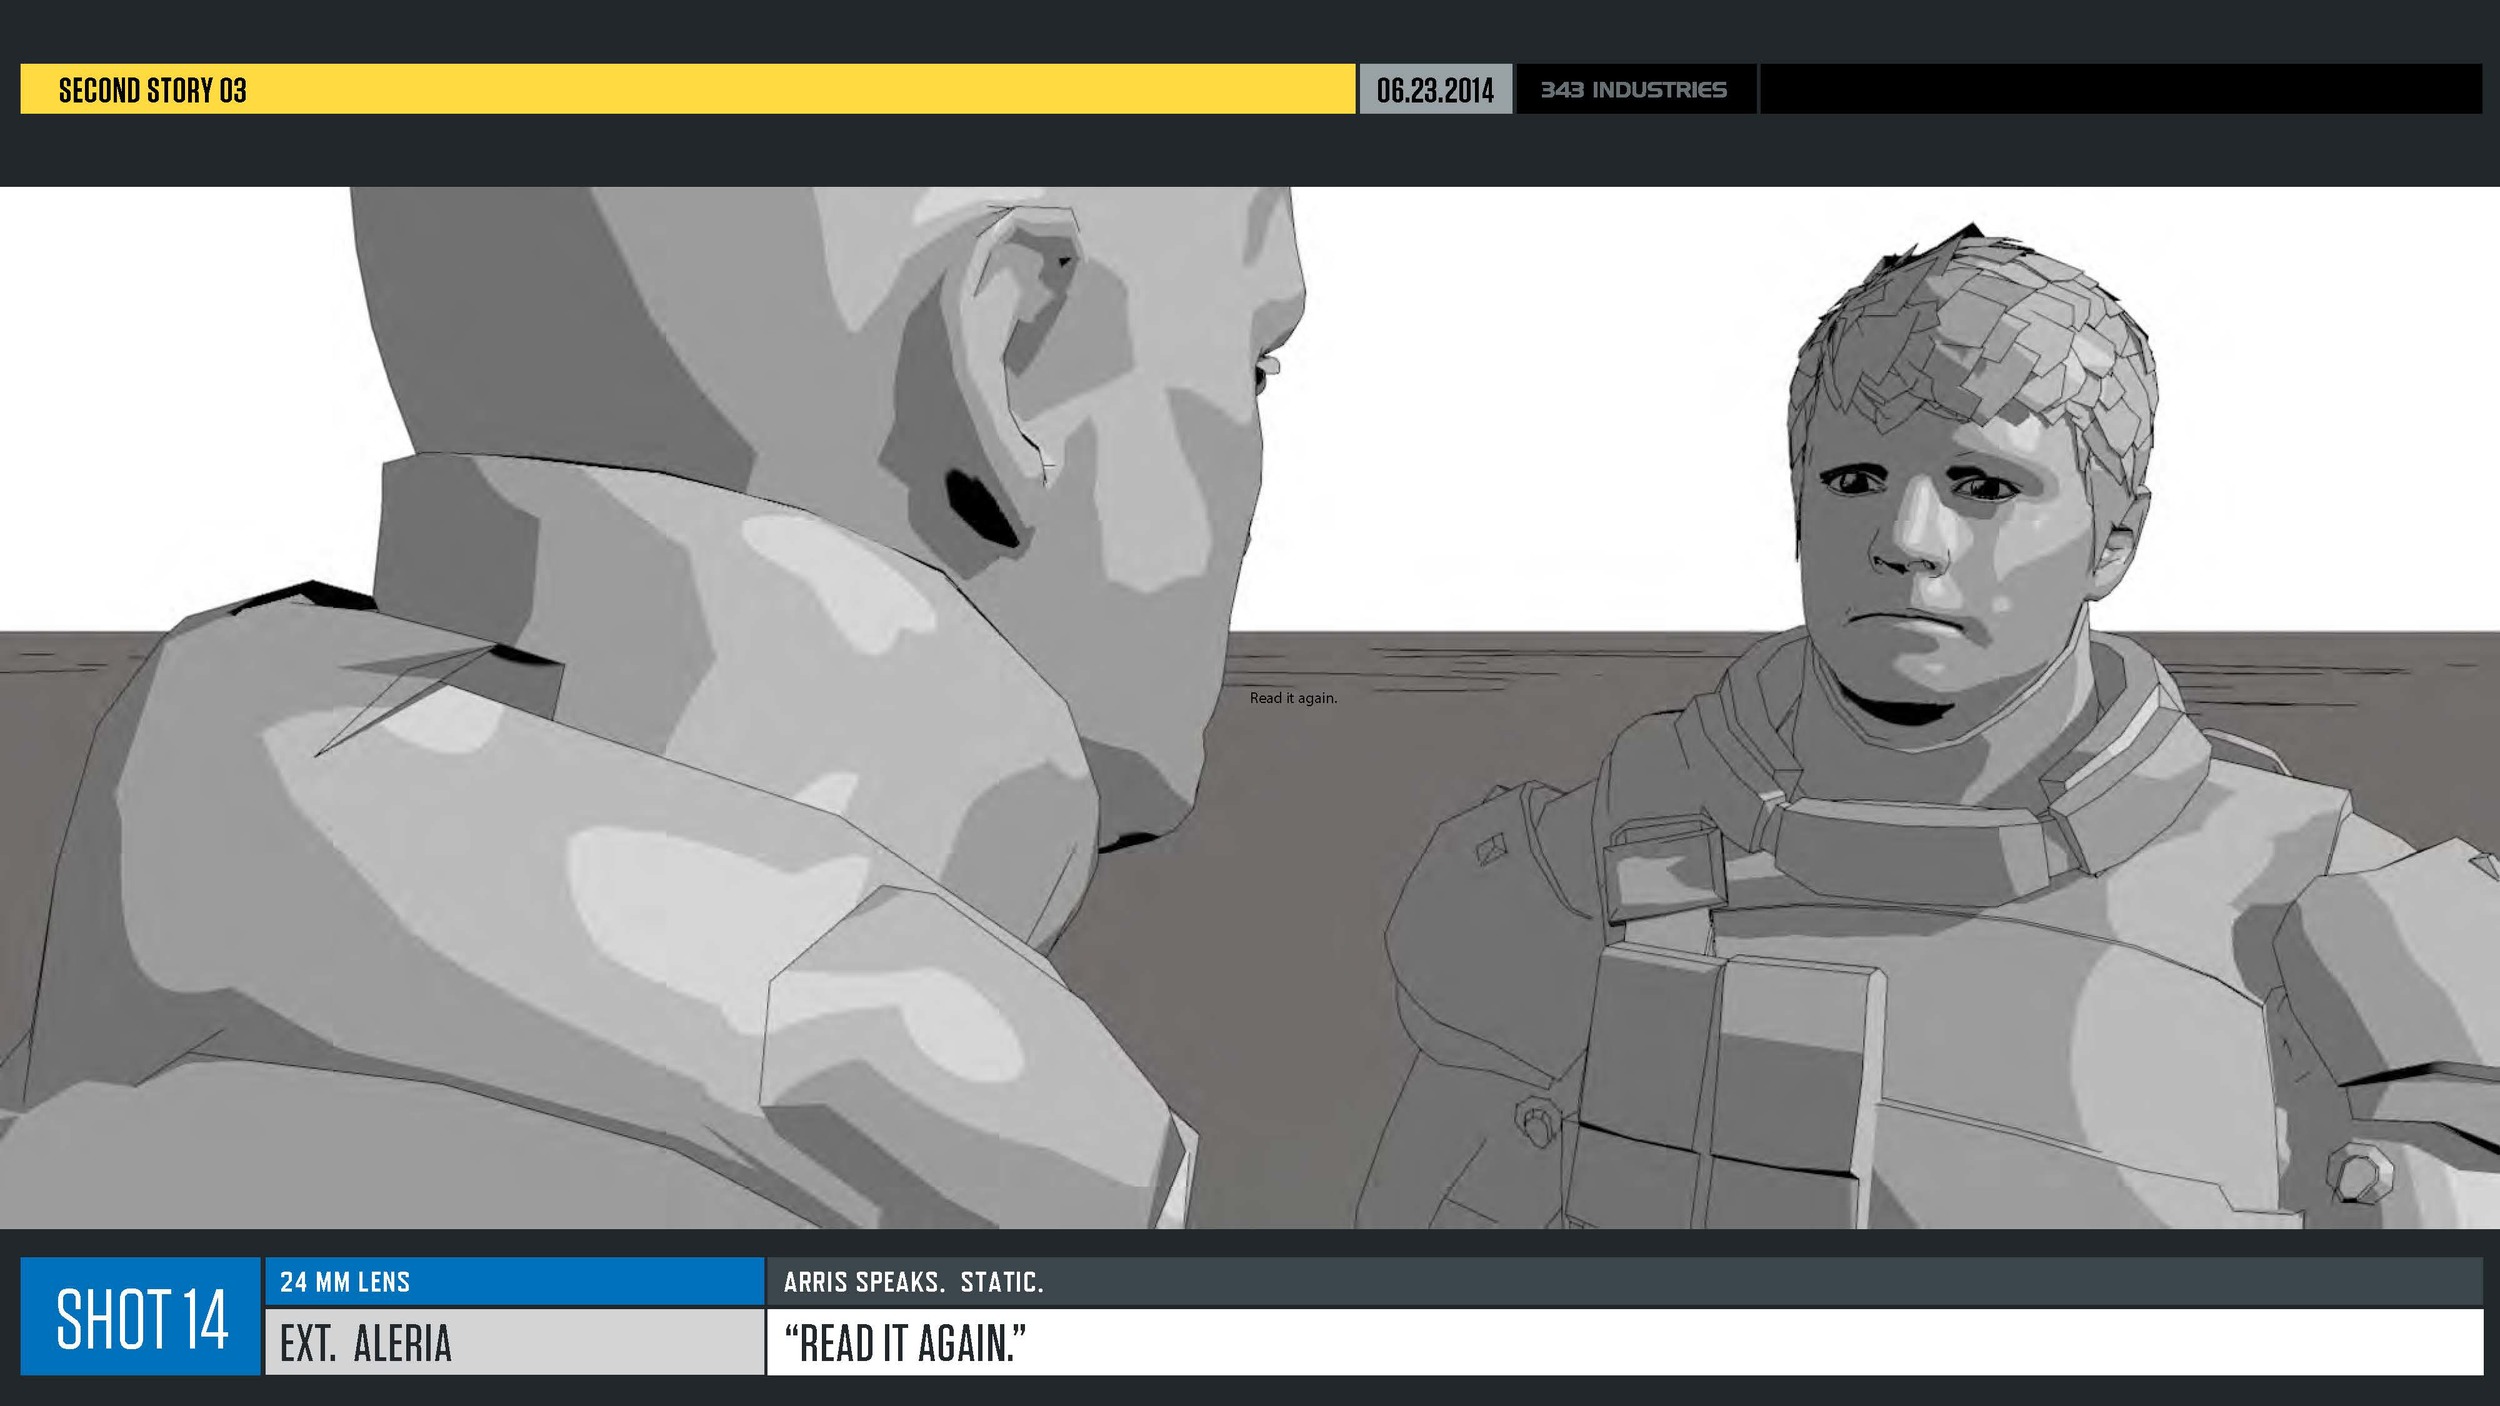
Task: Click the small 'Read it again.' caption in the frame
Action: pos(1293,698)
